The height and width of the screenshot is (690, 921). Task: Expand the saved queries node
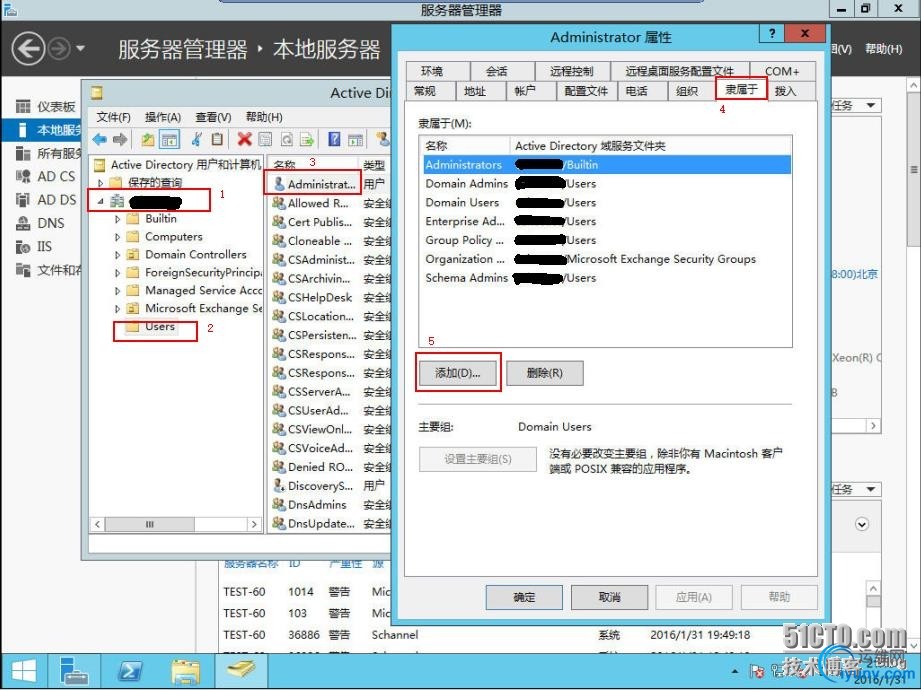tap(100, 183)
